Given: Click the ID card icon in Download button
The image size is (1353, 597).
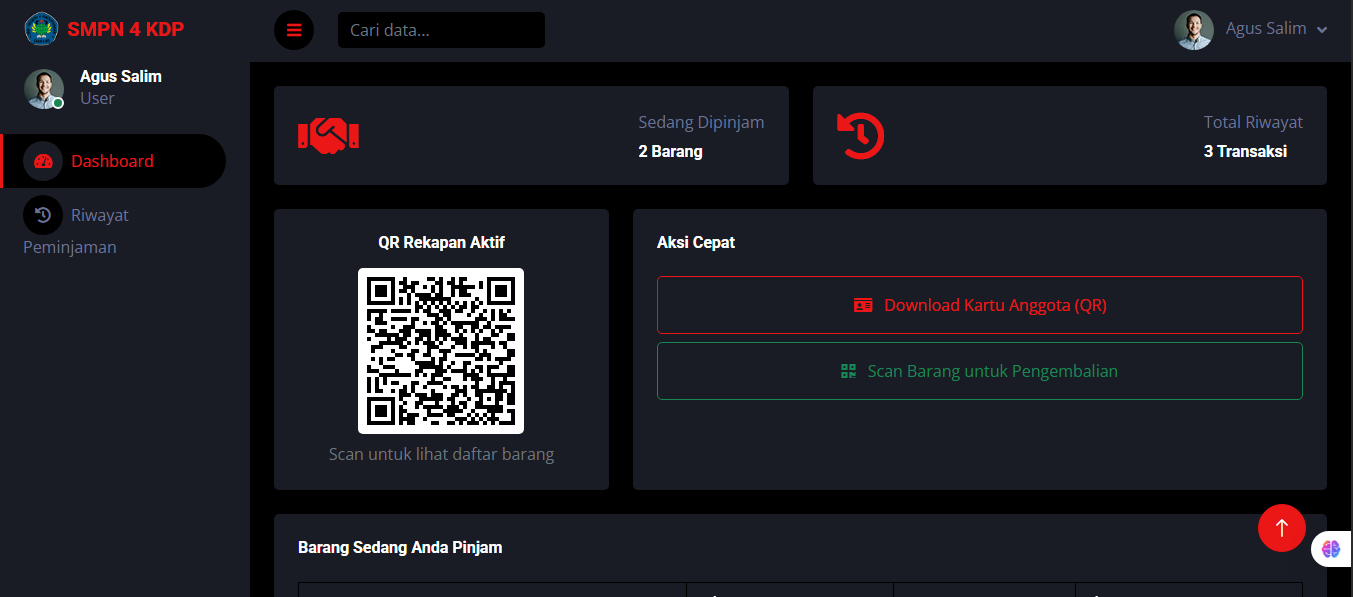Looking at the screenshot, I should [x=863, y=306].
